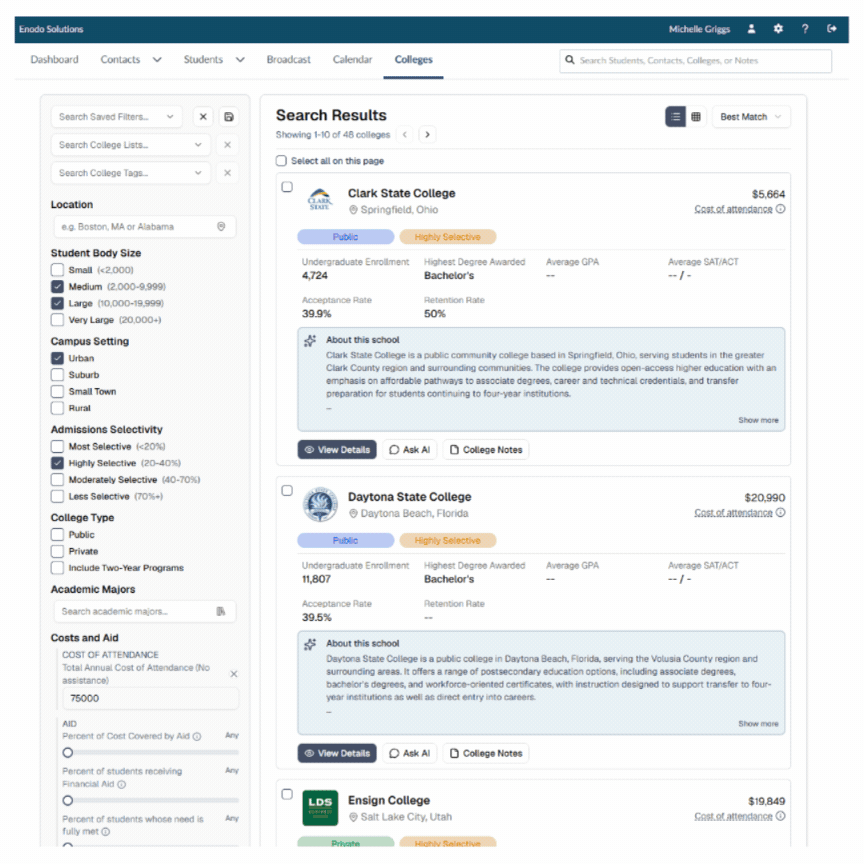This screenshot has width=864, height=864.
Task: Check Moderately Selective admissions filter
Action: tap(57, 479)
